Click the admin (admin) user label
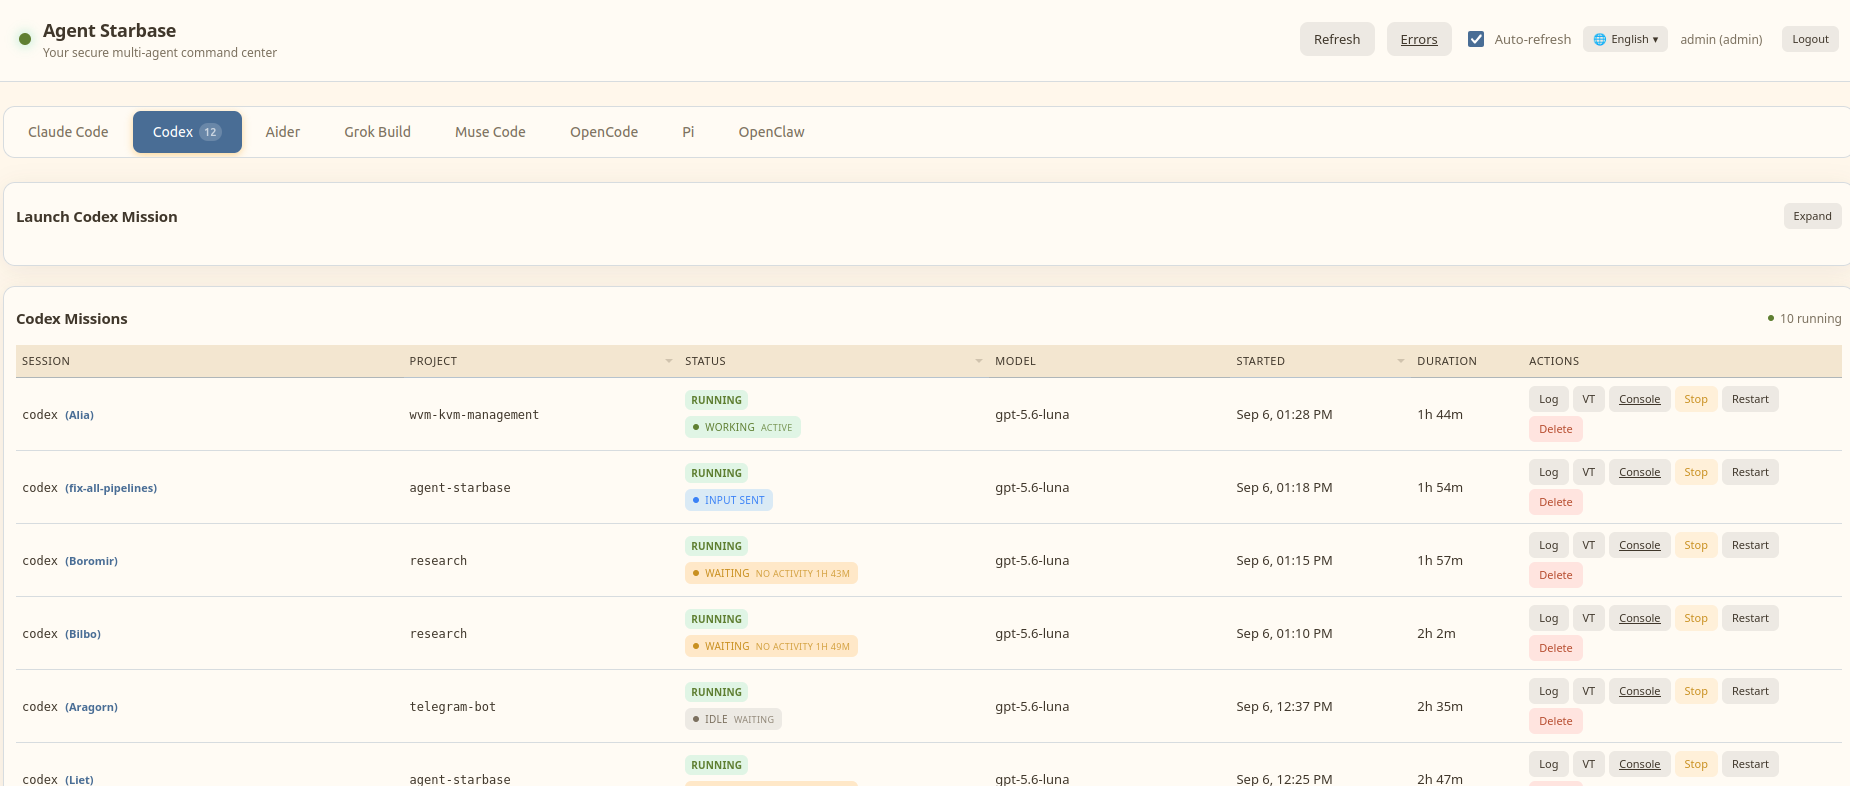The height and width of the screenshot is (786, 1850). click(1721, 39)
